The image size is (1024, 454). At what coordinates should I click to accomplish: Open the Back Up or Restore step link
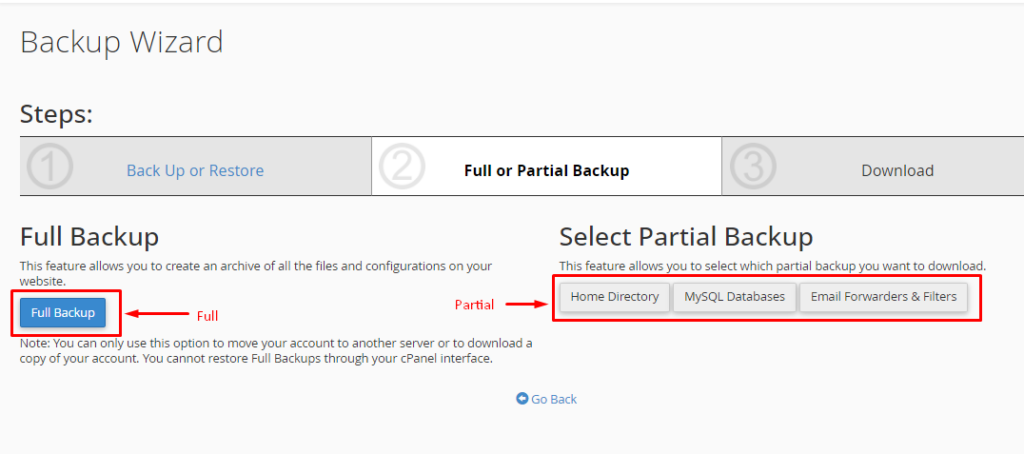click(x=195, y=170)
